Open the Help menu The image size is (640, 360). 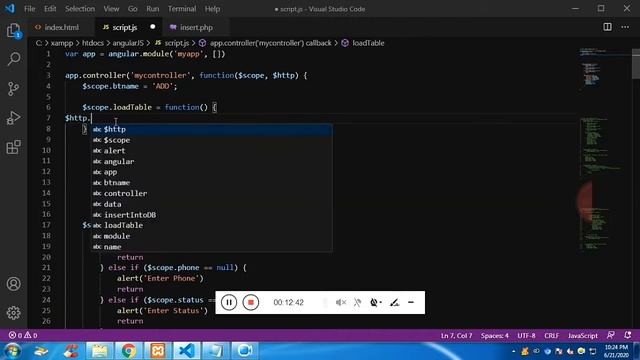click(x=212, y=9)
